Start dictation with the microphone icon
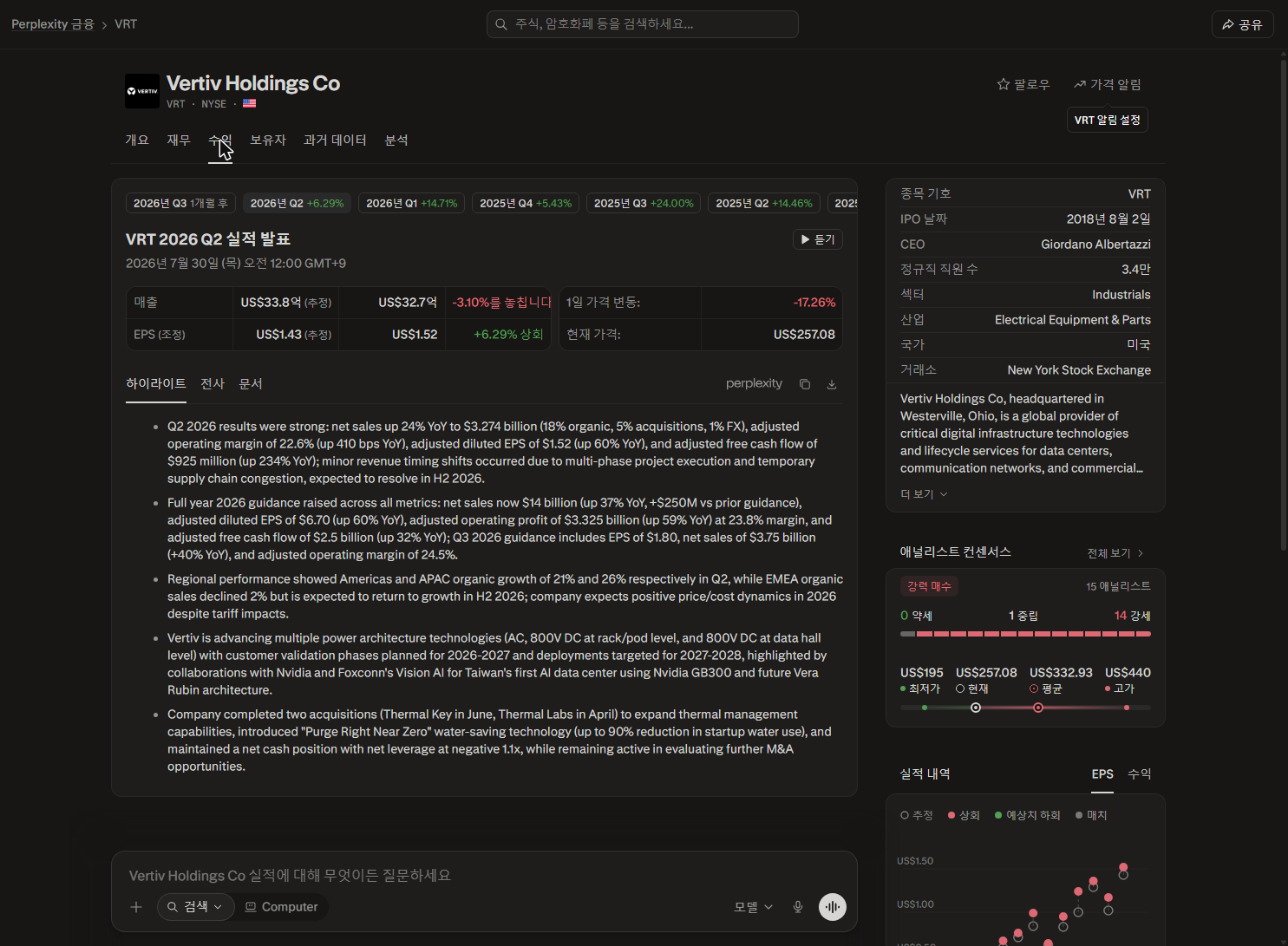Image resolution: width=1288 pixels, height=946 pixels. (x=798, y=907)
